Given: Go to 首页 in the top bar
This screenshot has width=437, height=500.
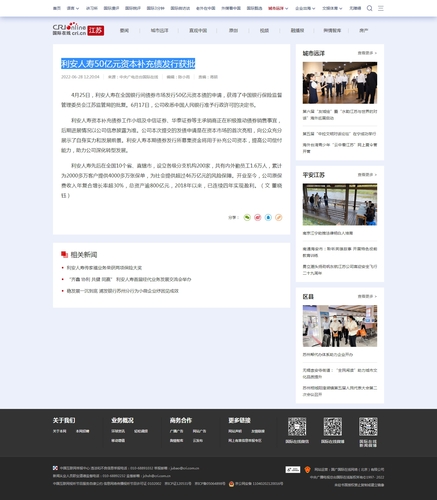Looking at the screenshot, I should (x=57, y=8).
